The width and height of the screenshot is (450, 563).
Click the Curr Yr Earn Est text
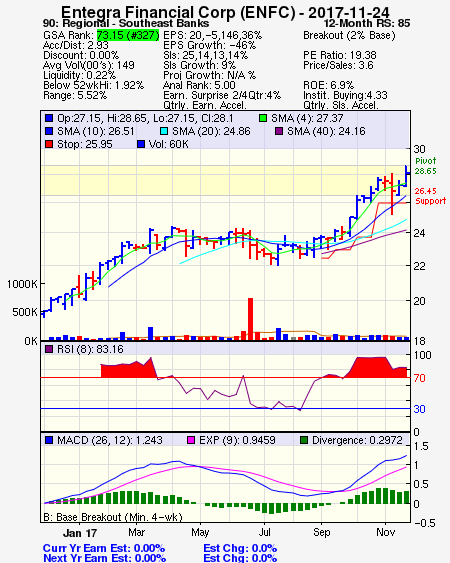point(104,548)
